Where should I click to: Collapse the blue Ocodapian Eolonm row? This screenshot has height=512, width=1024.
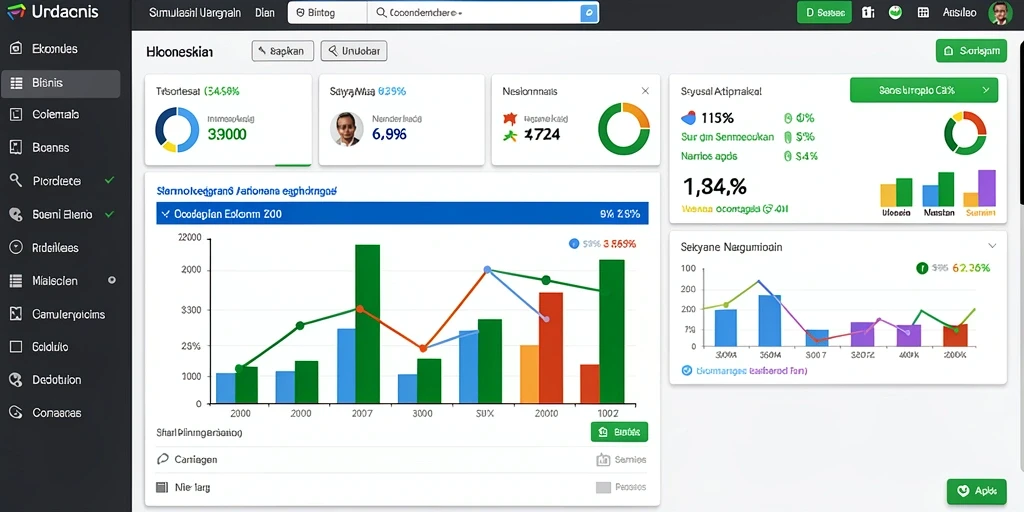[165, 214]
